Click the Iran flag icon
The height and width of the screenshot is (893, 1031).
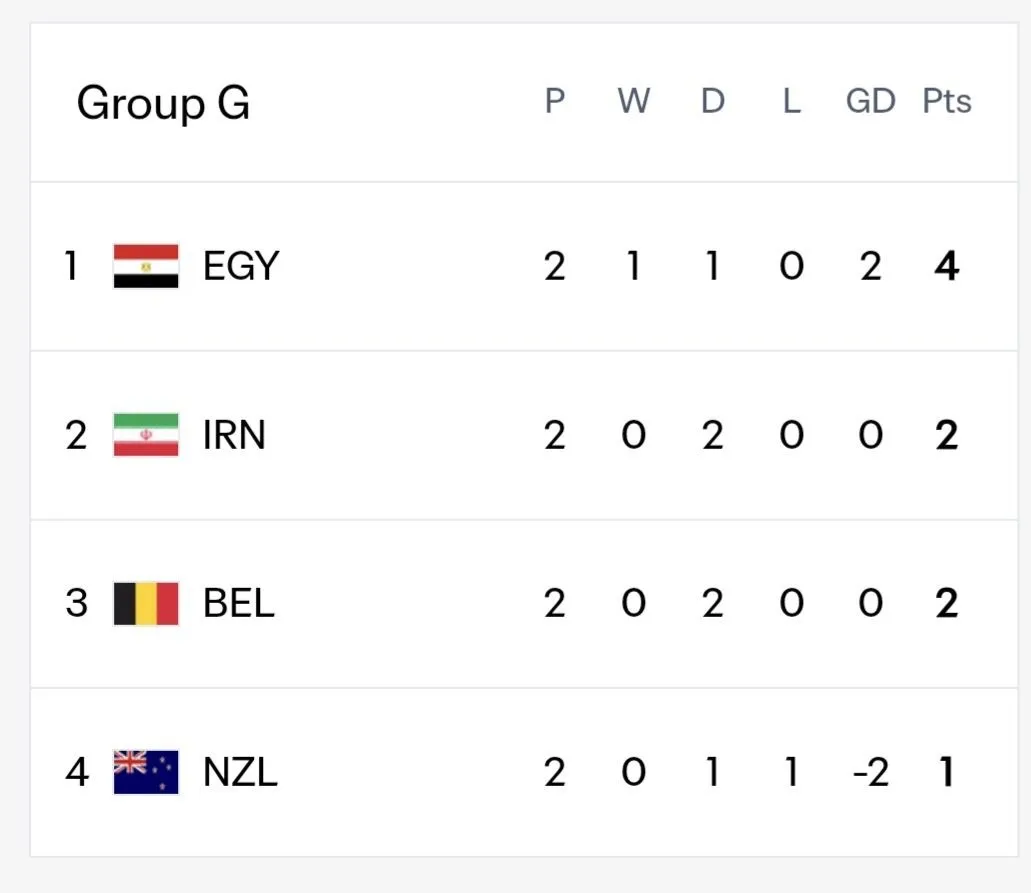pos(146,435)
